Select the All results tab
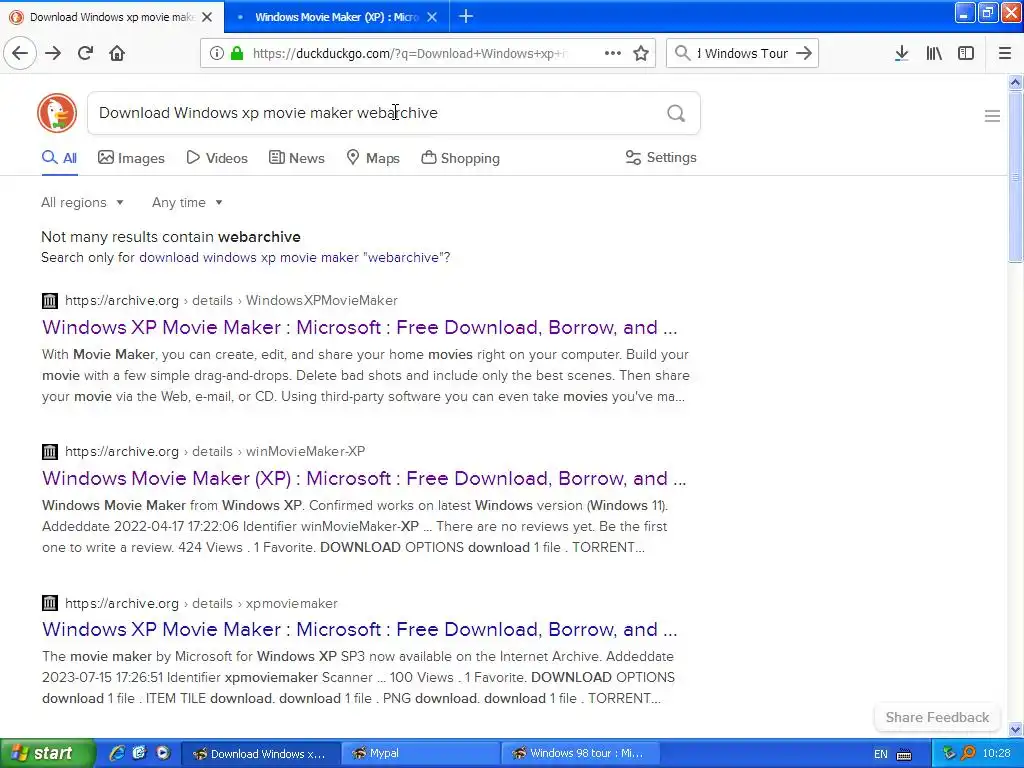 (x=59, y=158)
